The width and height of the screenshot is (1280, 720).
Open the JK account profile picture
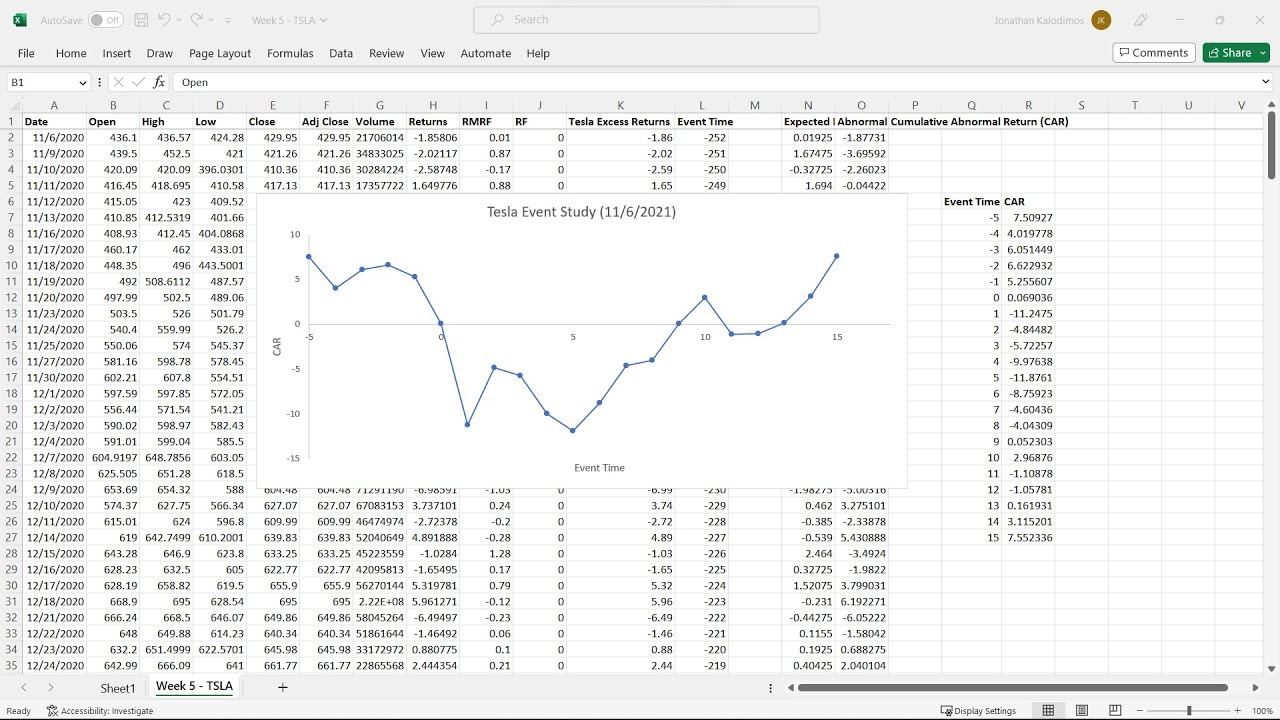point(1101,20)
